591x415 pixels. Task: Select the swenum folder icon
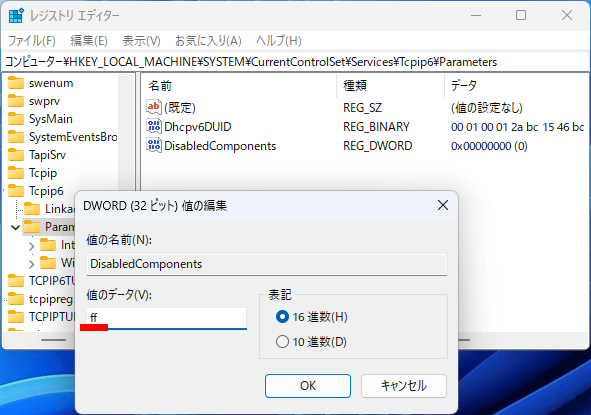(x=16, y=83)
